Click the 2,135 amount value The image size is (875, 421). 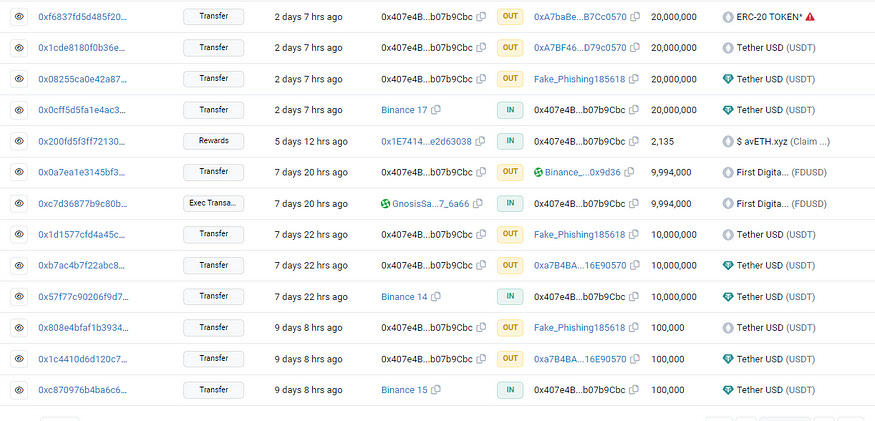click(662, 141)
